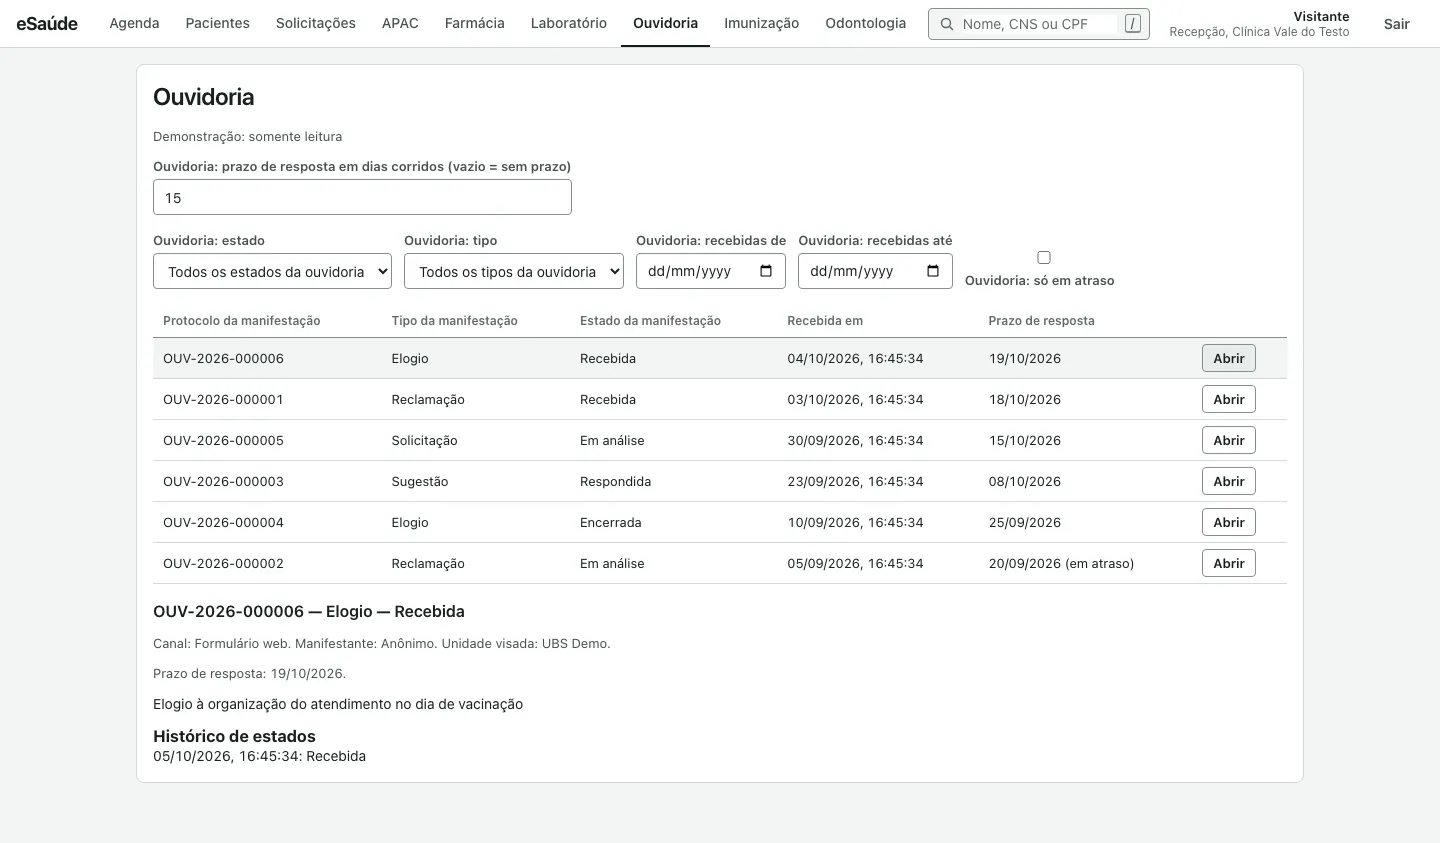The height and width of the screenshot is (843, 1440).
Task: Expand the 'Ouvidoria: tipo' dropdown
Action: click(514, 271)
